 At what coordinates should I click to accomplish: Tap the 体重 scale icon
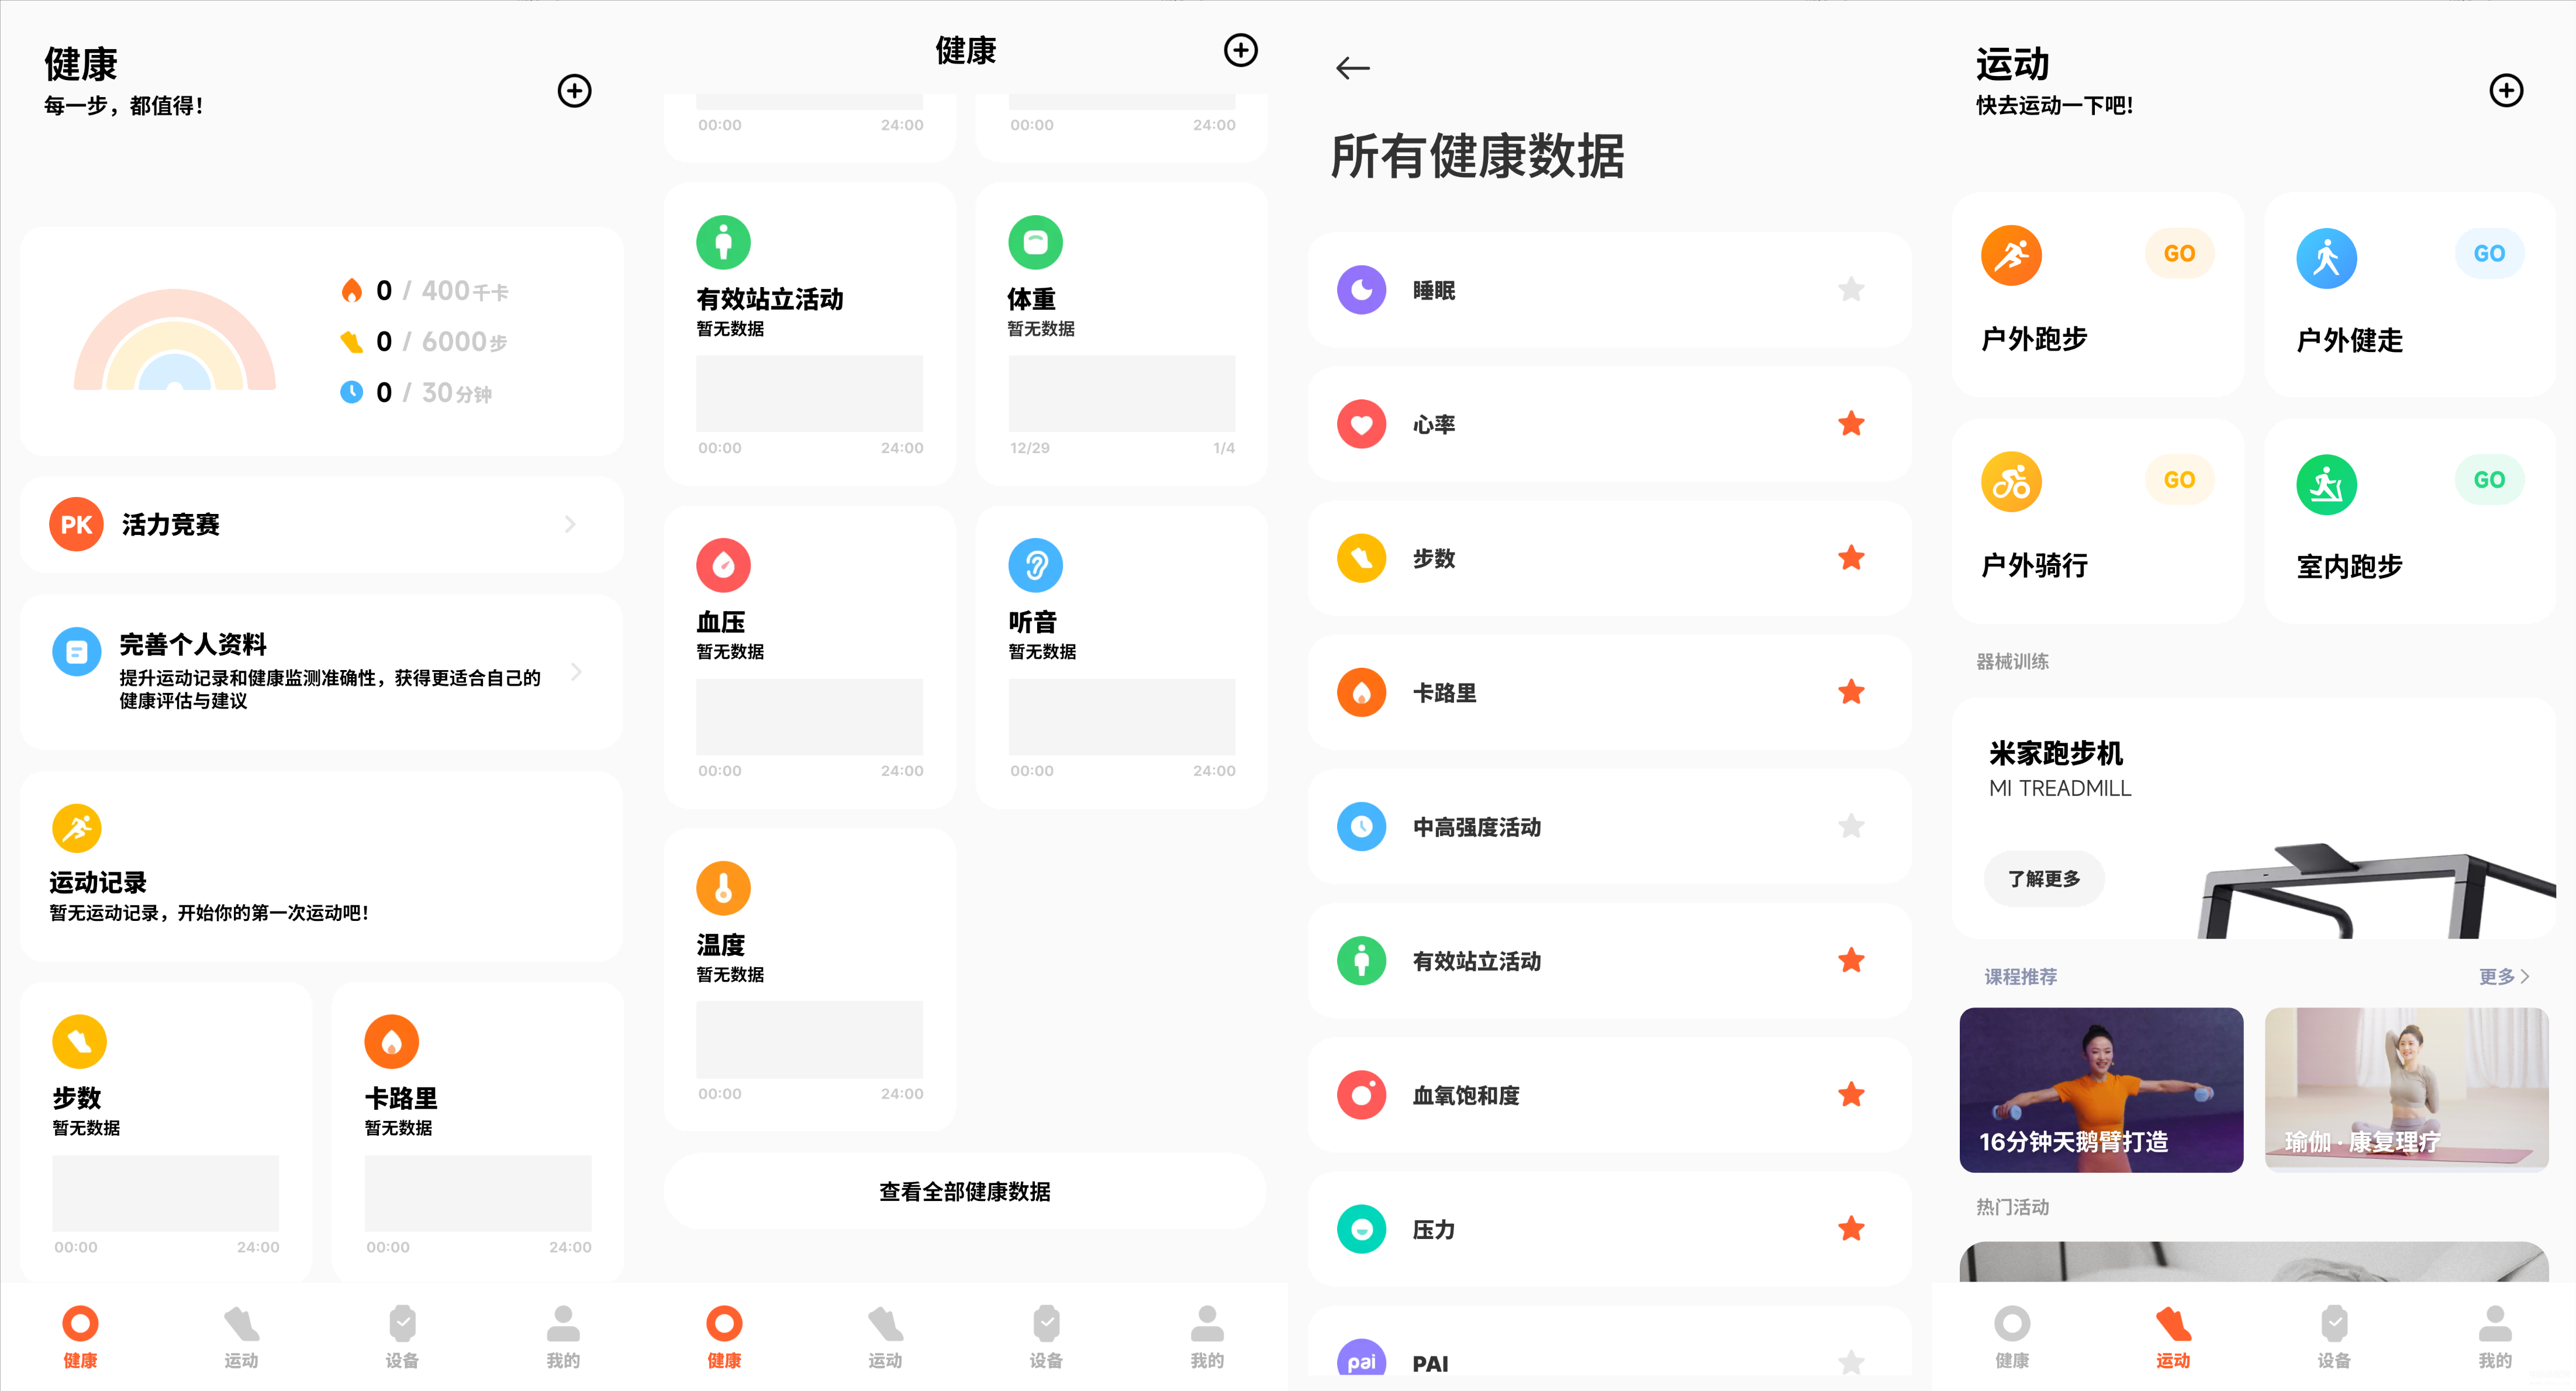click(x=1035, y=242)
